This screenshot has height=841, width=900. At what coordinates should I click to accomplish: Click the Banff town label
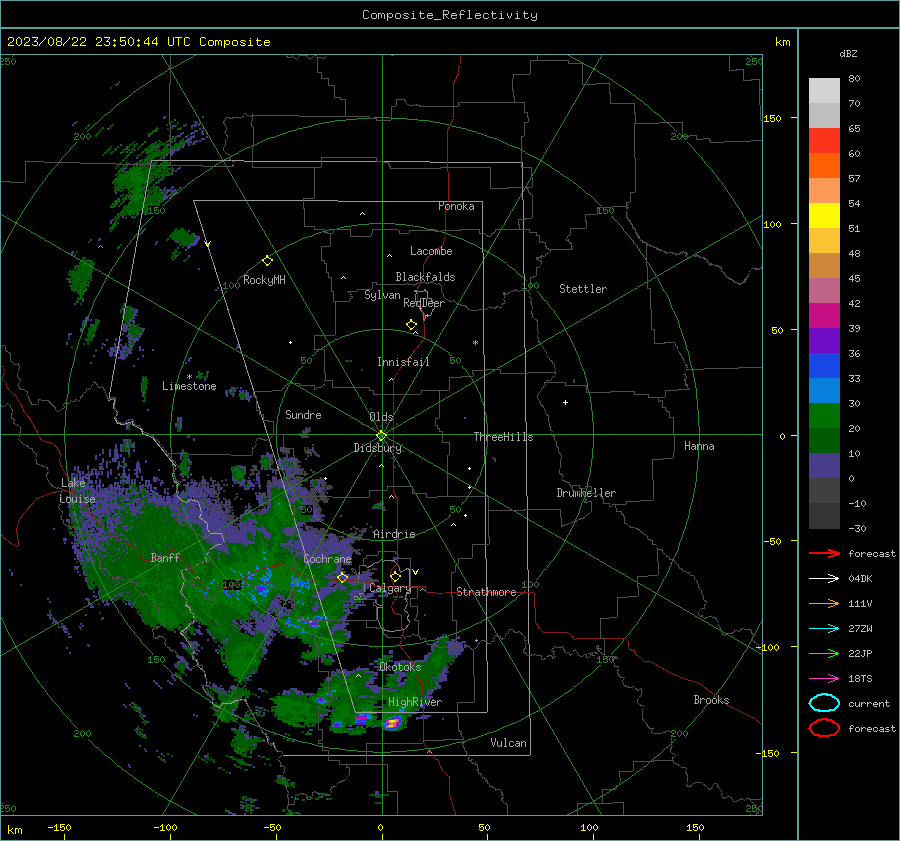[x=165, y=557]
